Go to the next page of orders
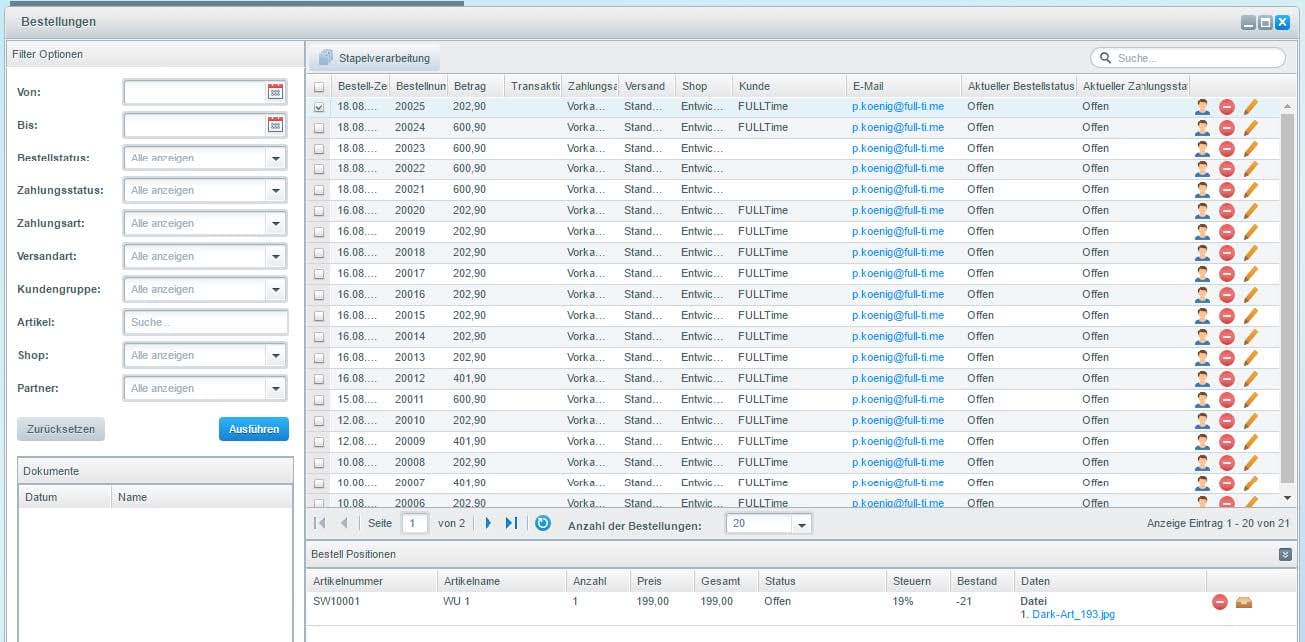Screen dimensions: 1305x642 coord(488,523)
